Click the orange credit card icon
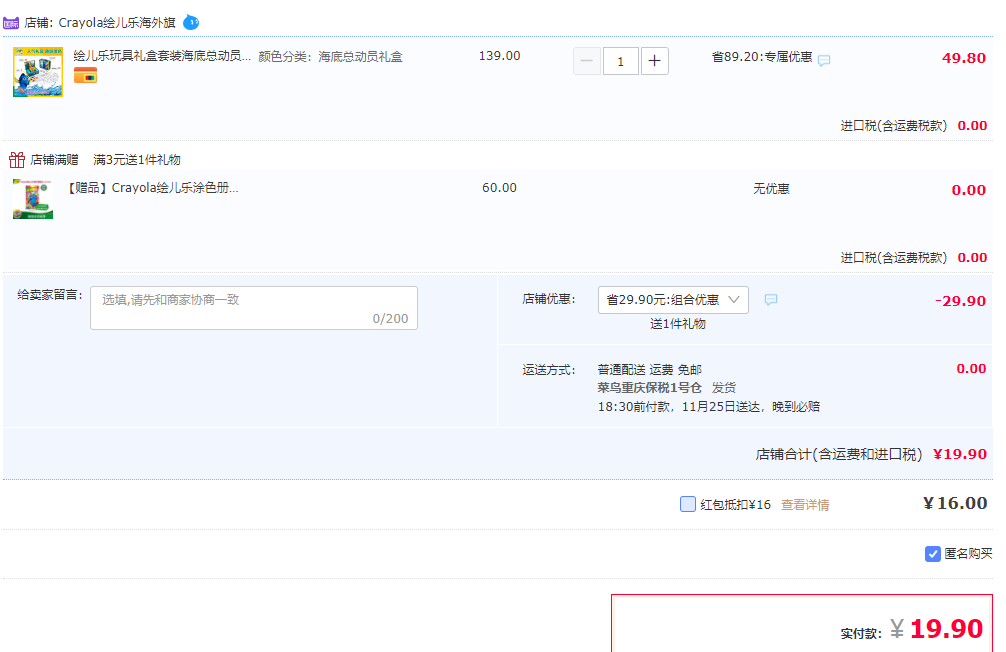 point(85,75)
